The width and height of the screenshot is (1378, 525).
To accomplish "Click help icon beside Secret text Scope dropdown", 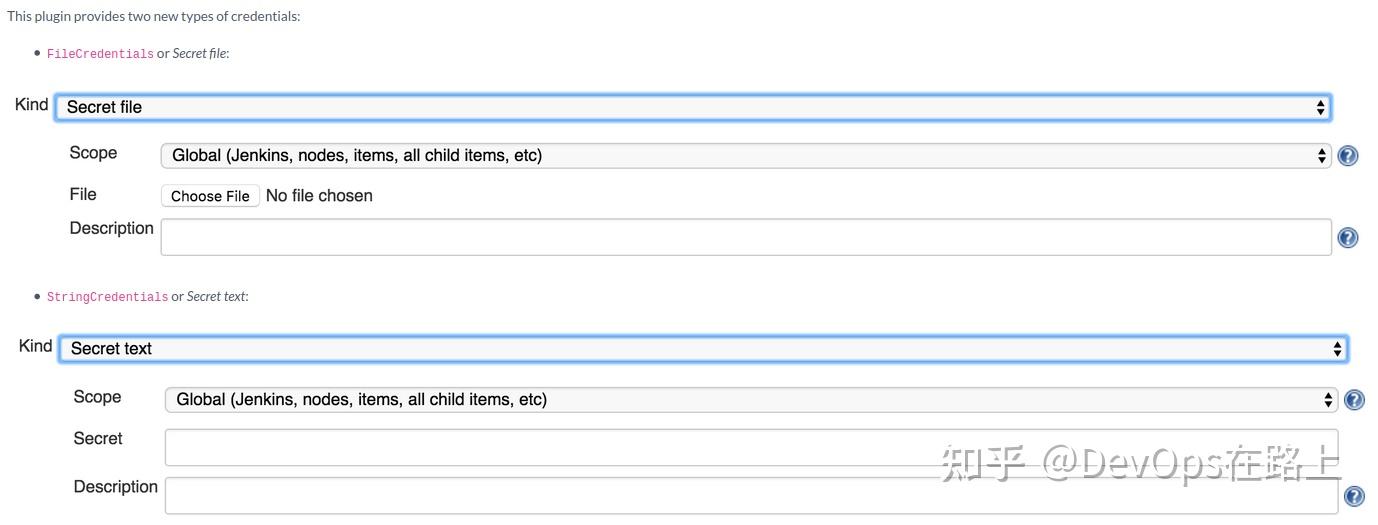I will click(1355, 400).
